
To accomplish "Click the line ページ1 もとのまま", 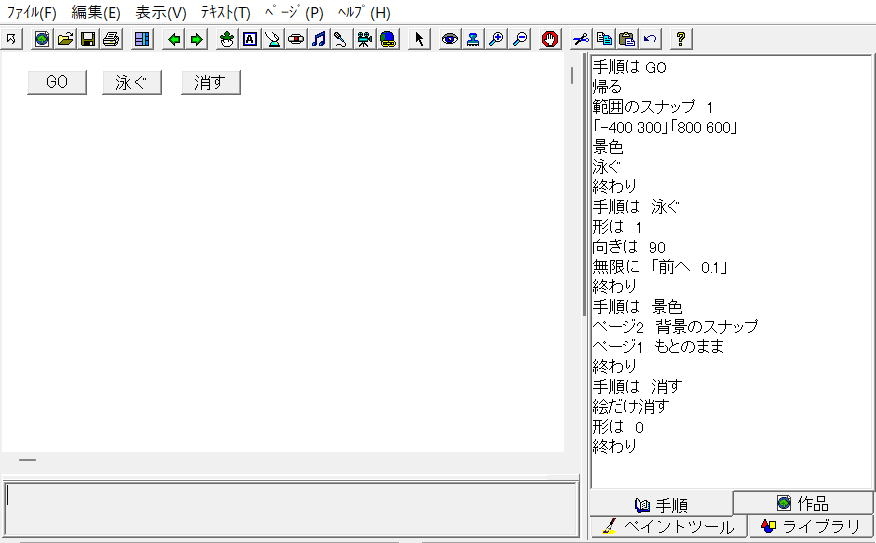I will click(x=658, y=346).
